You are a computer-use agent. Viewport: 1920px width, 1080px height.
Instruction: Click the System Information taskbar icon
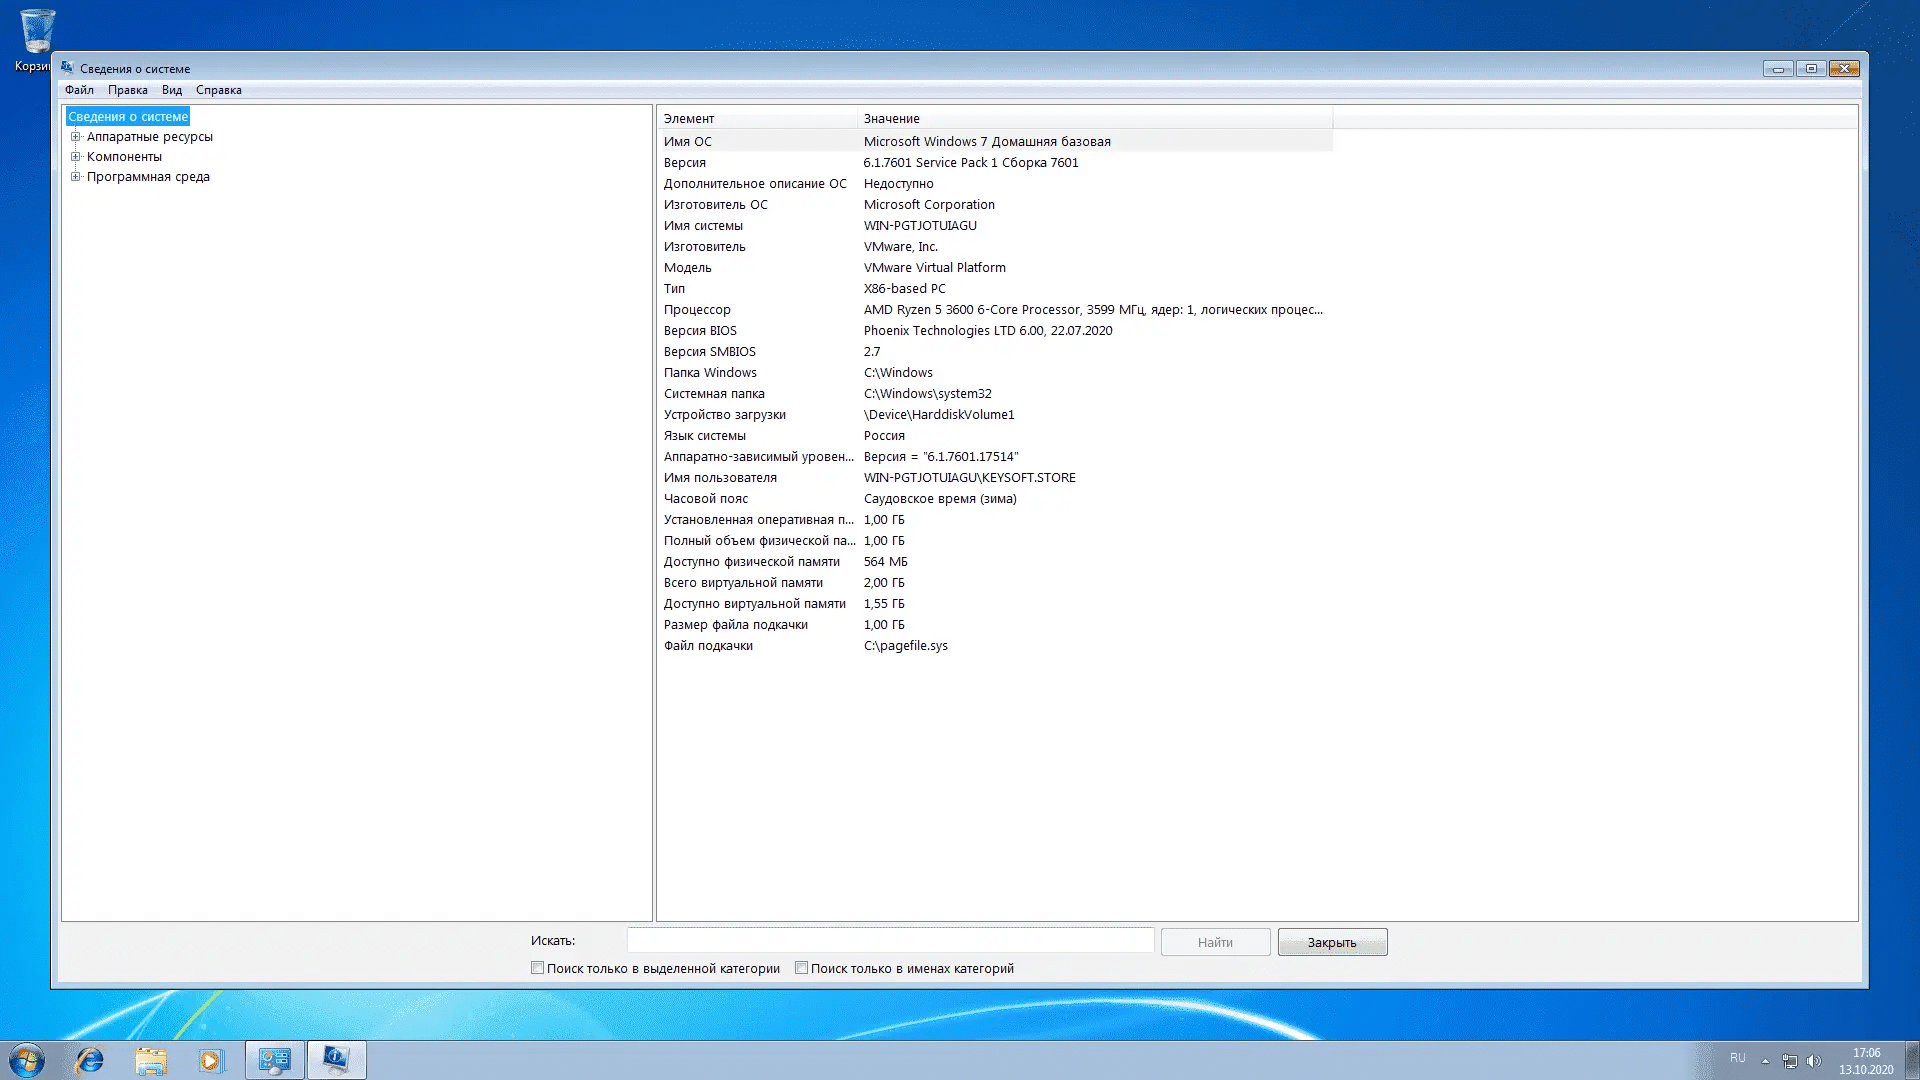(336, 1060)
